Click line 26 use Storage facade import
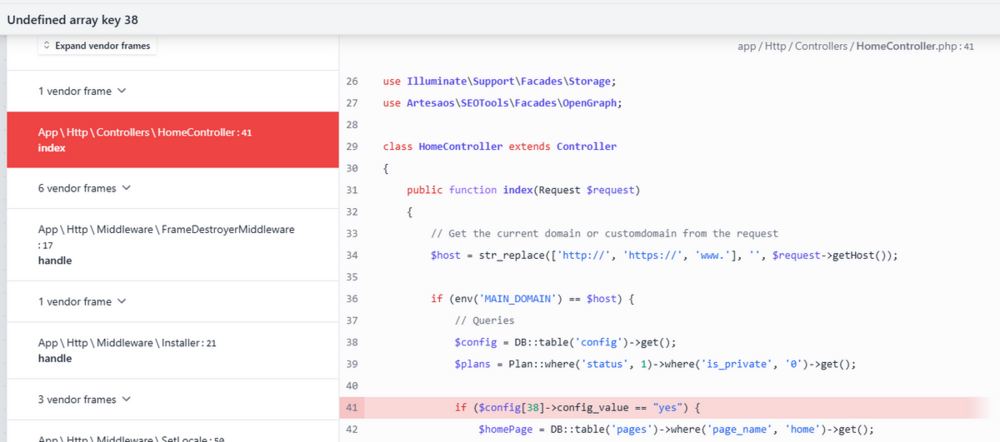This screenshot has width=1000, height=442. (499, 81)
